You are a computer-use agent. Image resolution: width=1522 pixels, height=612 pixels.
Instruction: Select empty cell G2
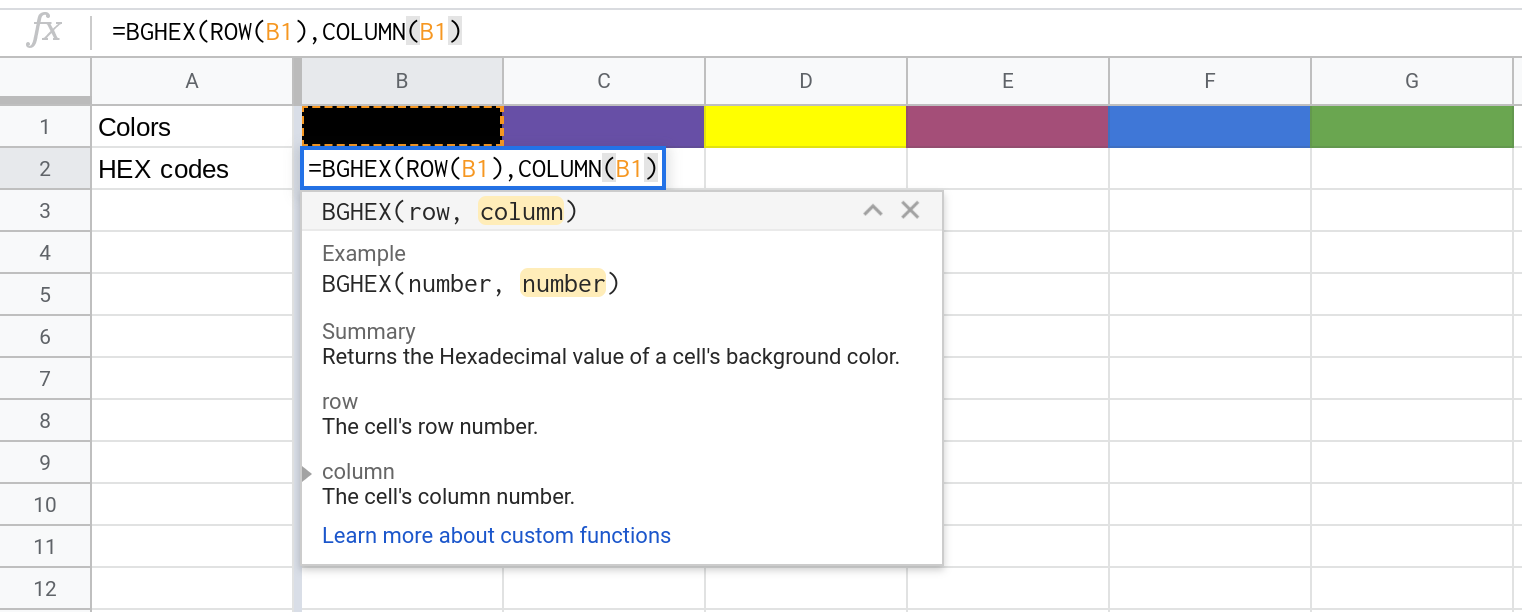click(1412, 169)
